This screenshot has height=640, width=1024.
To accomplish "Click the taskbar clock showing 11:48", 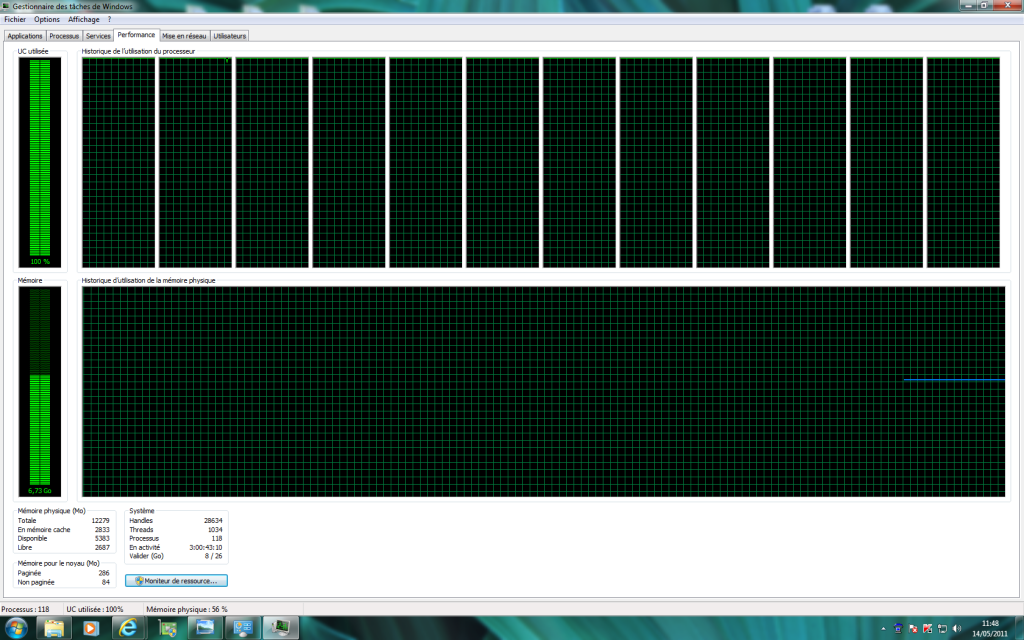I will click(990, 628).
